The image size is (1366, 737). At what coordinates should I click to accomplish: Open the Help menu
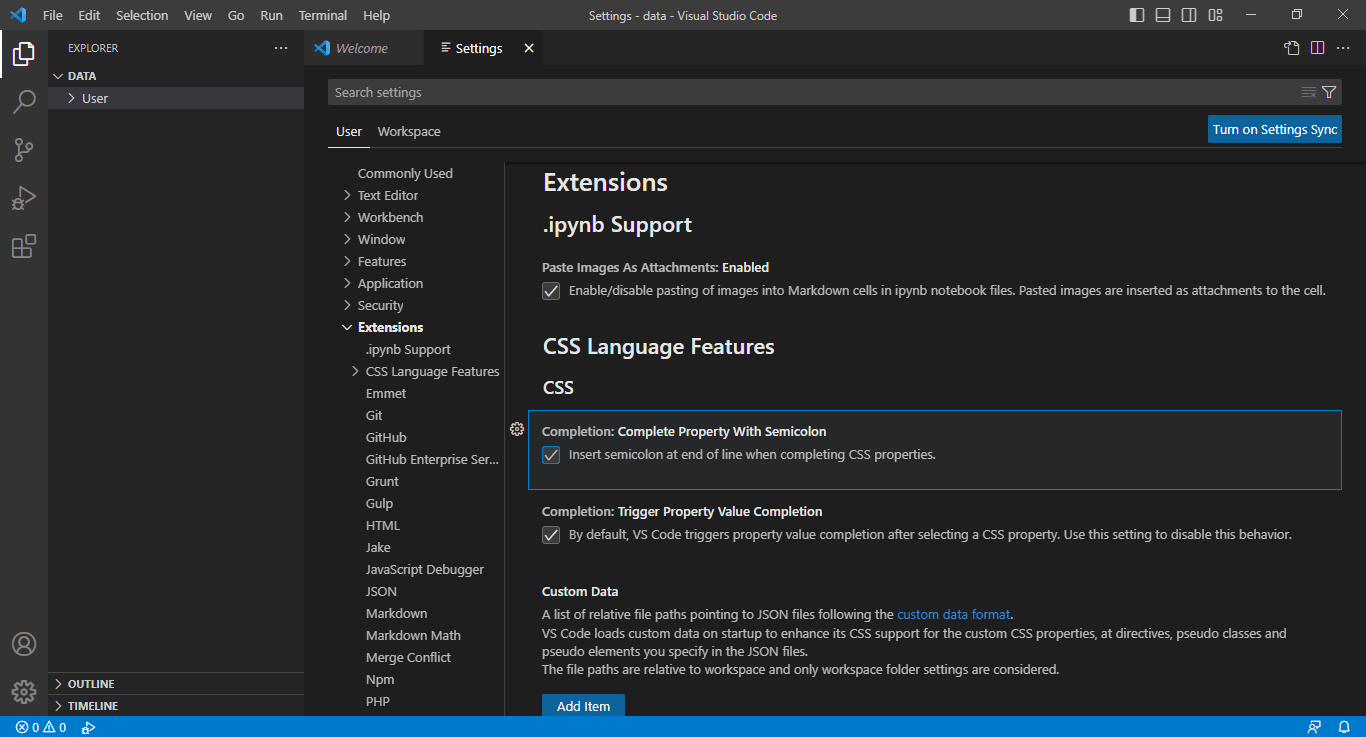coord(377,15)
